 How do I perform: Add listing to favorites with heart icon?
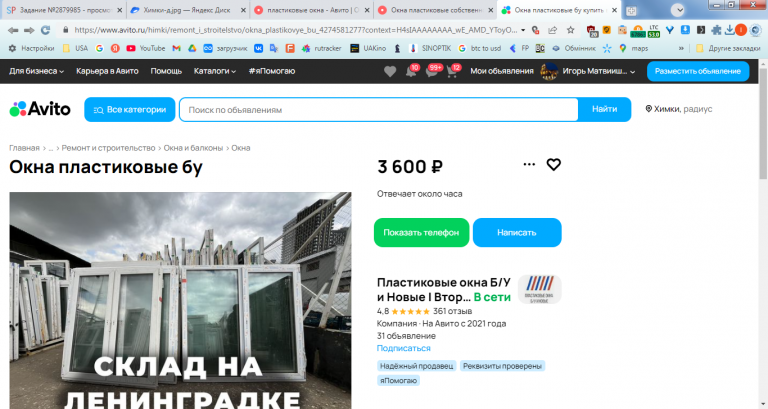[x=553, y=165]
